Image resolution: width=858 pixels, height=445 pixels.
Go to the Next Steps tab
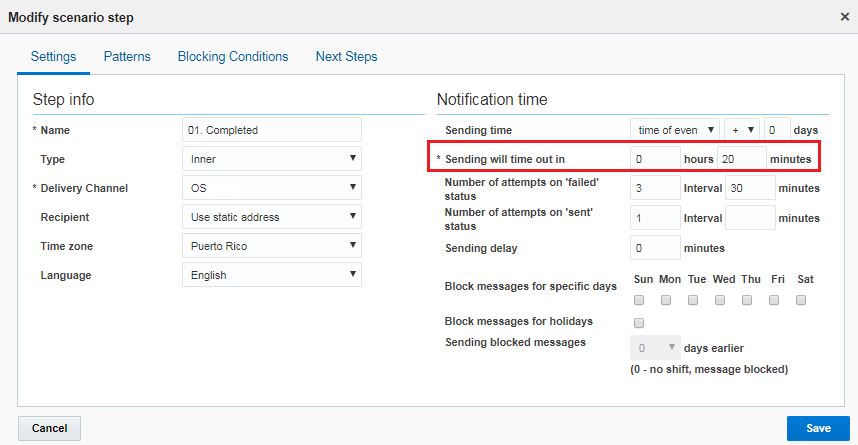pyautogui.click(x=346, y=56)
